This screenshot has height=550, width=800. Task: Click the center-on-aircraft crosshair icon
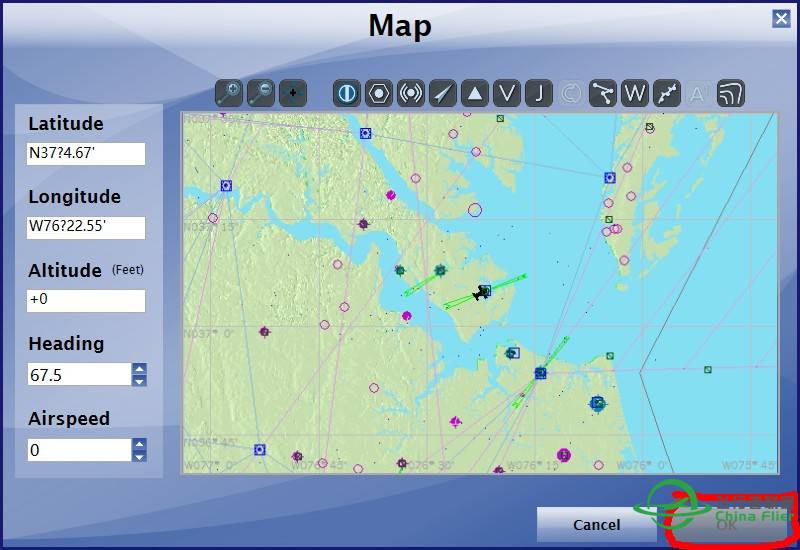pos(293,94)
